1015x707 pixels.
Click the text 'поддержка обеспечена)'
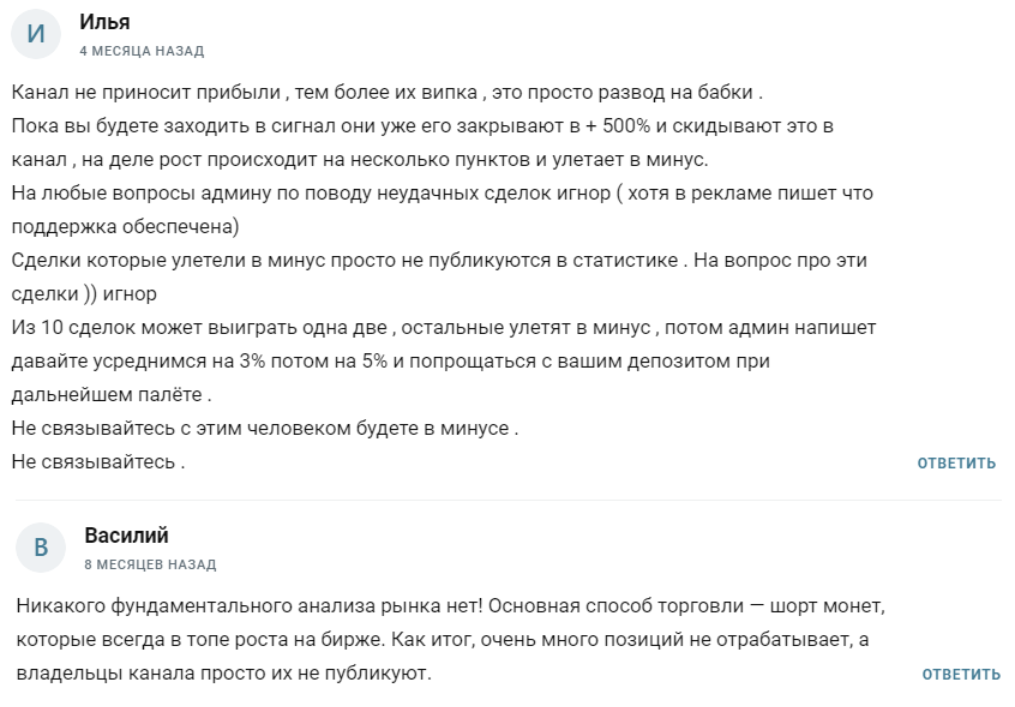click(125, 227)
